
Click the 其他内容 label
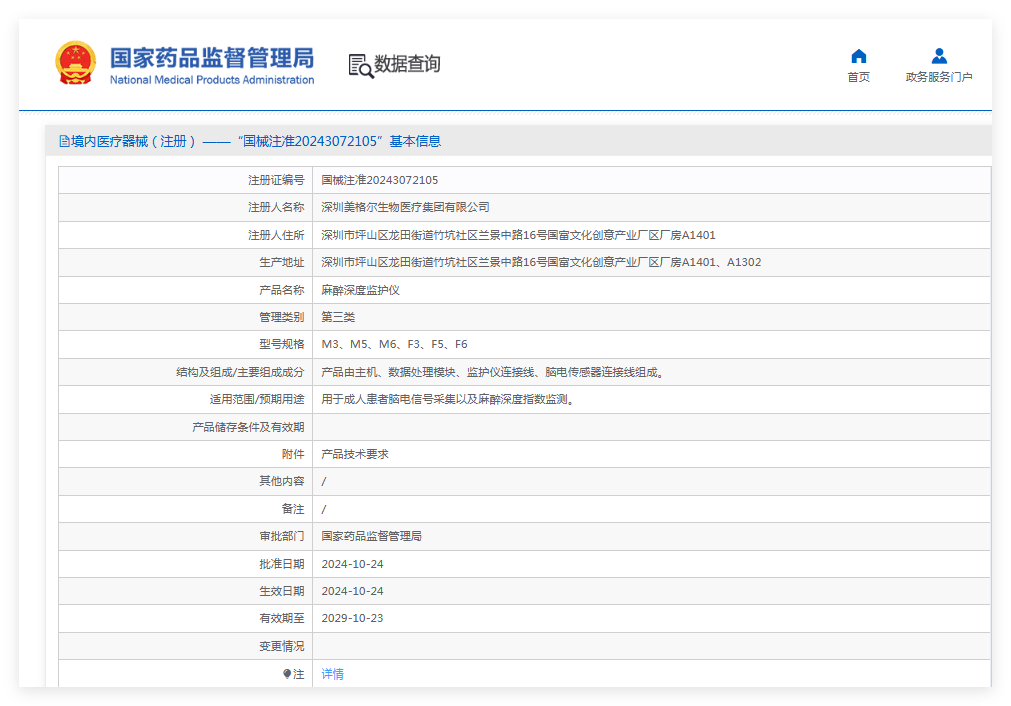282,481
